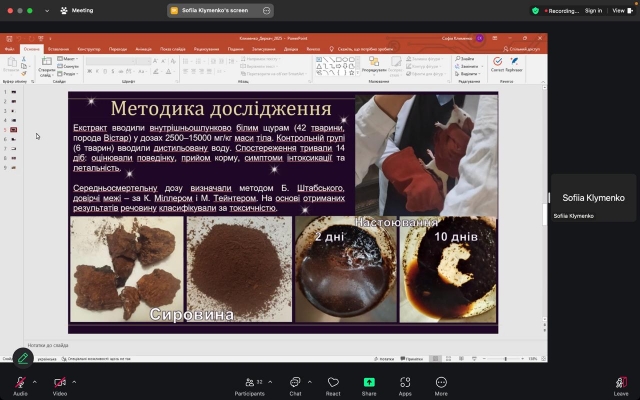
Task: Switch to the Переходи ribbon tab
Action: pyautogui.click(x=118, y=49)
